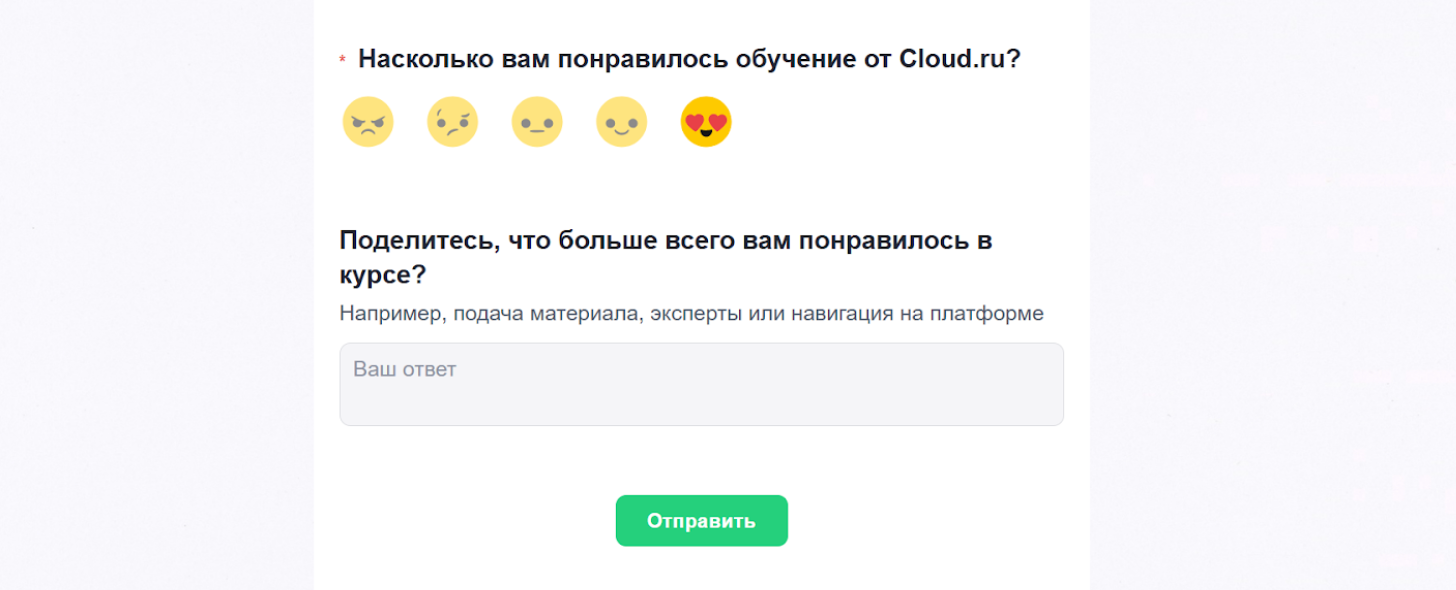Click the heart-eyes face rating emoji

tap(706, 123)
